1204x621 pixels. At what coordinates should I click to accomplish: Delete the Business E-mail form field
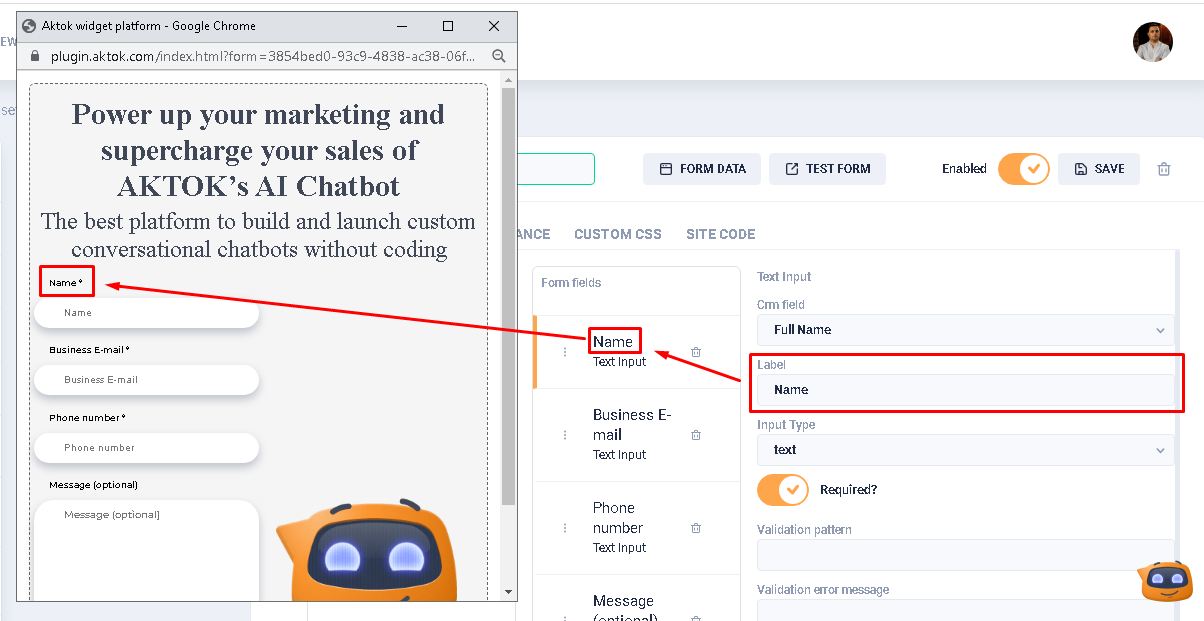click(696, 435)
